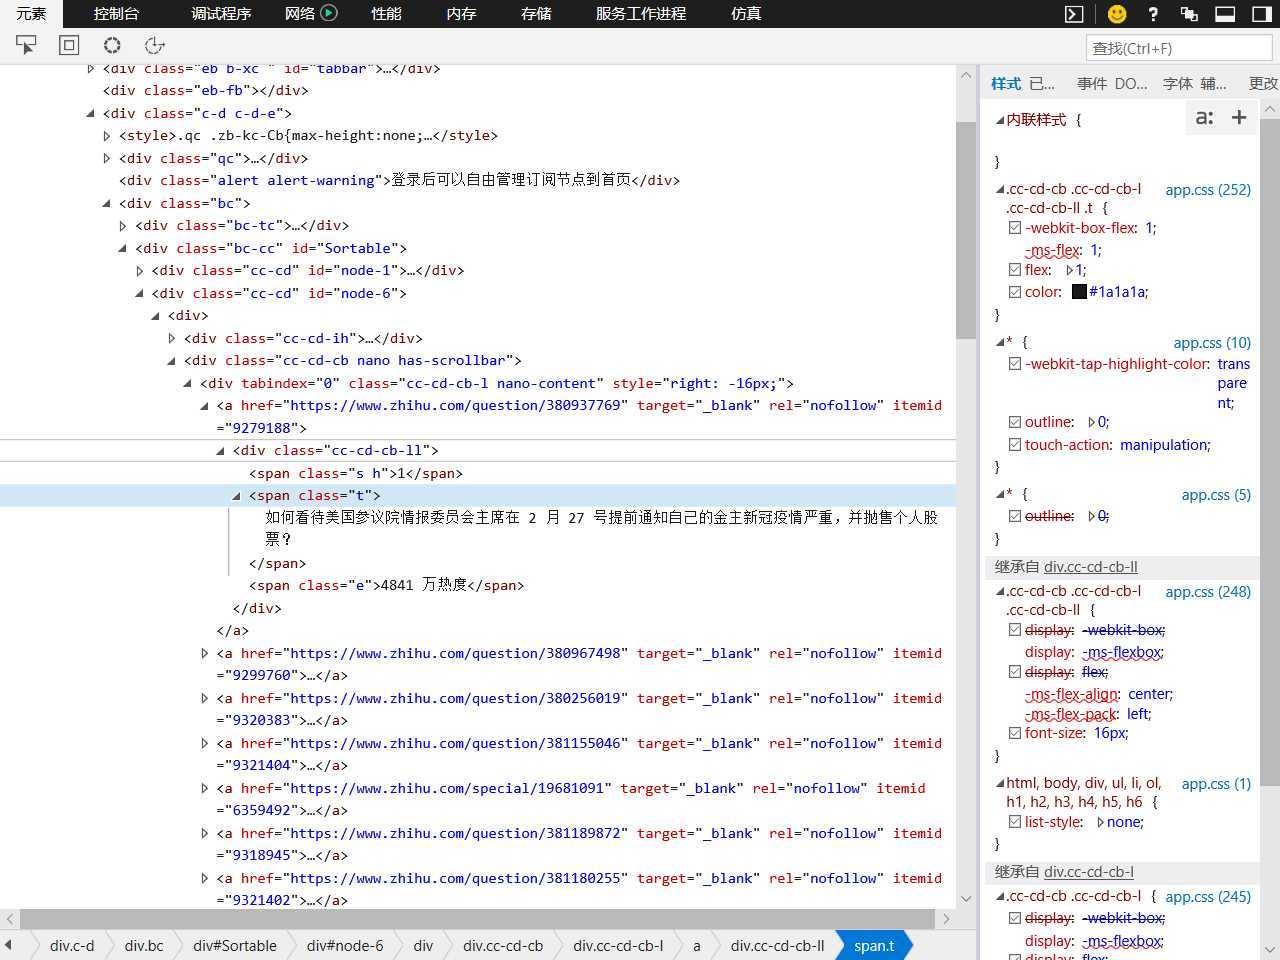Open the 更改 pane tab
The height and width of the screenshot is (960, 1280).
tap(1263, 84)
